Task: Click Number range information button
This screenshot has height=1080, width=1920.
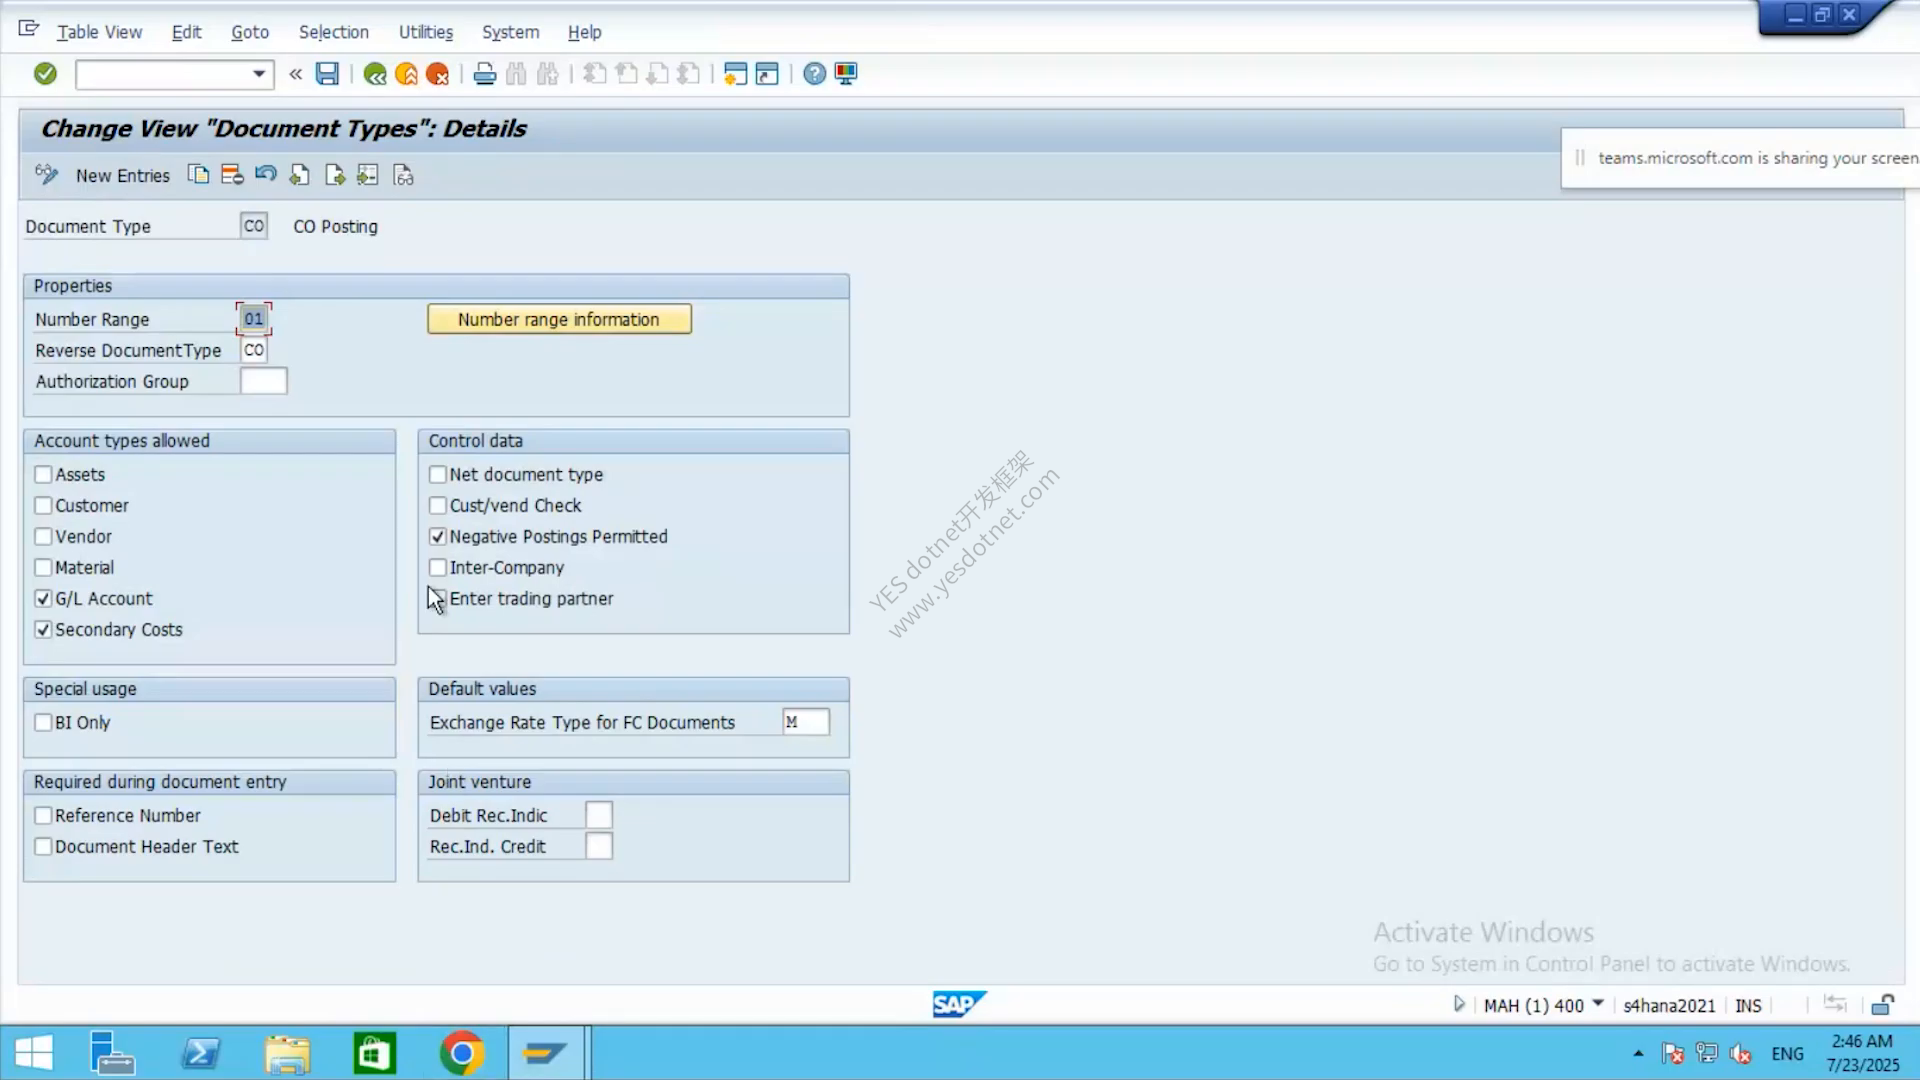Action: [559, 319]
